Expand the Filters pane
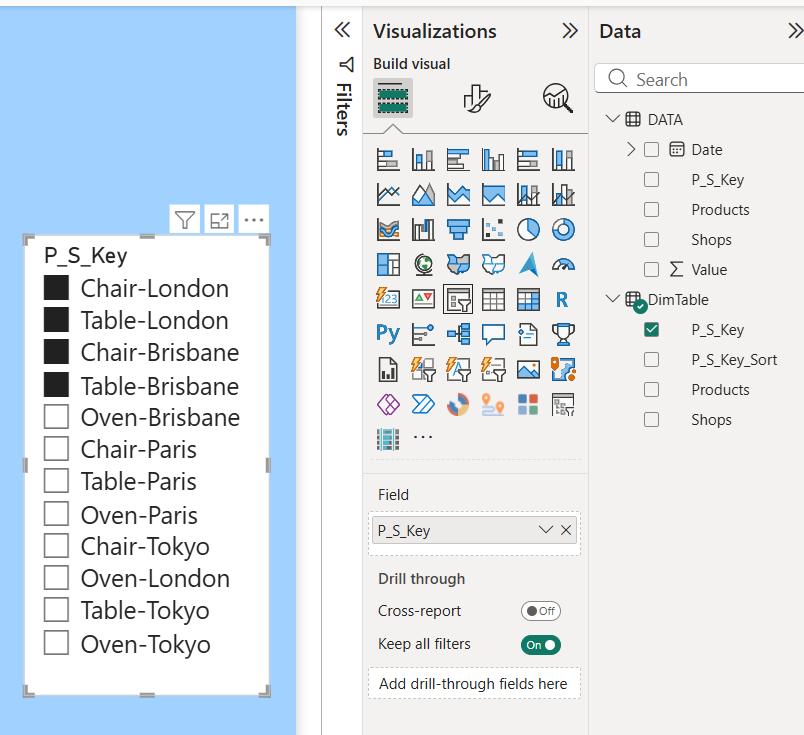 point(343,30)
